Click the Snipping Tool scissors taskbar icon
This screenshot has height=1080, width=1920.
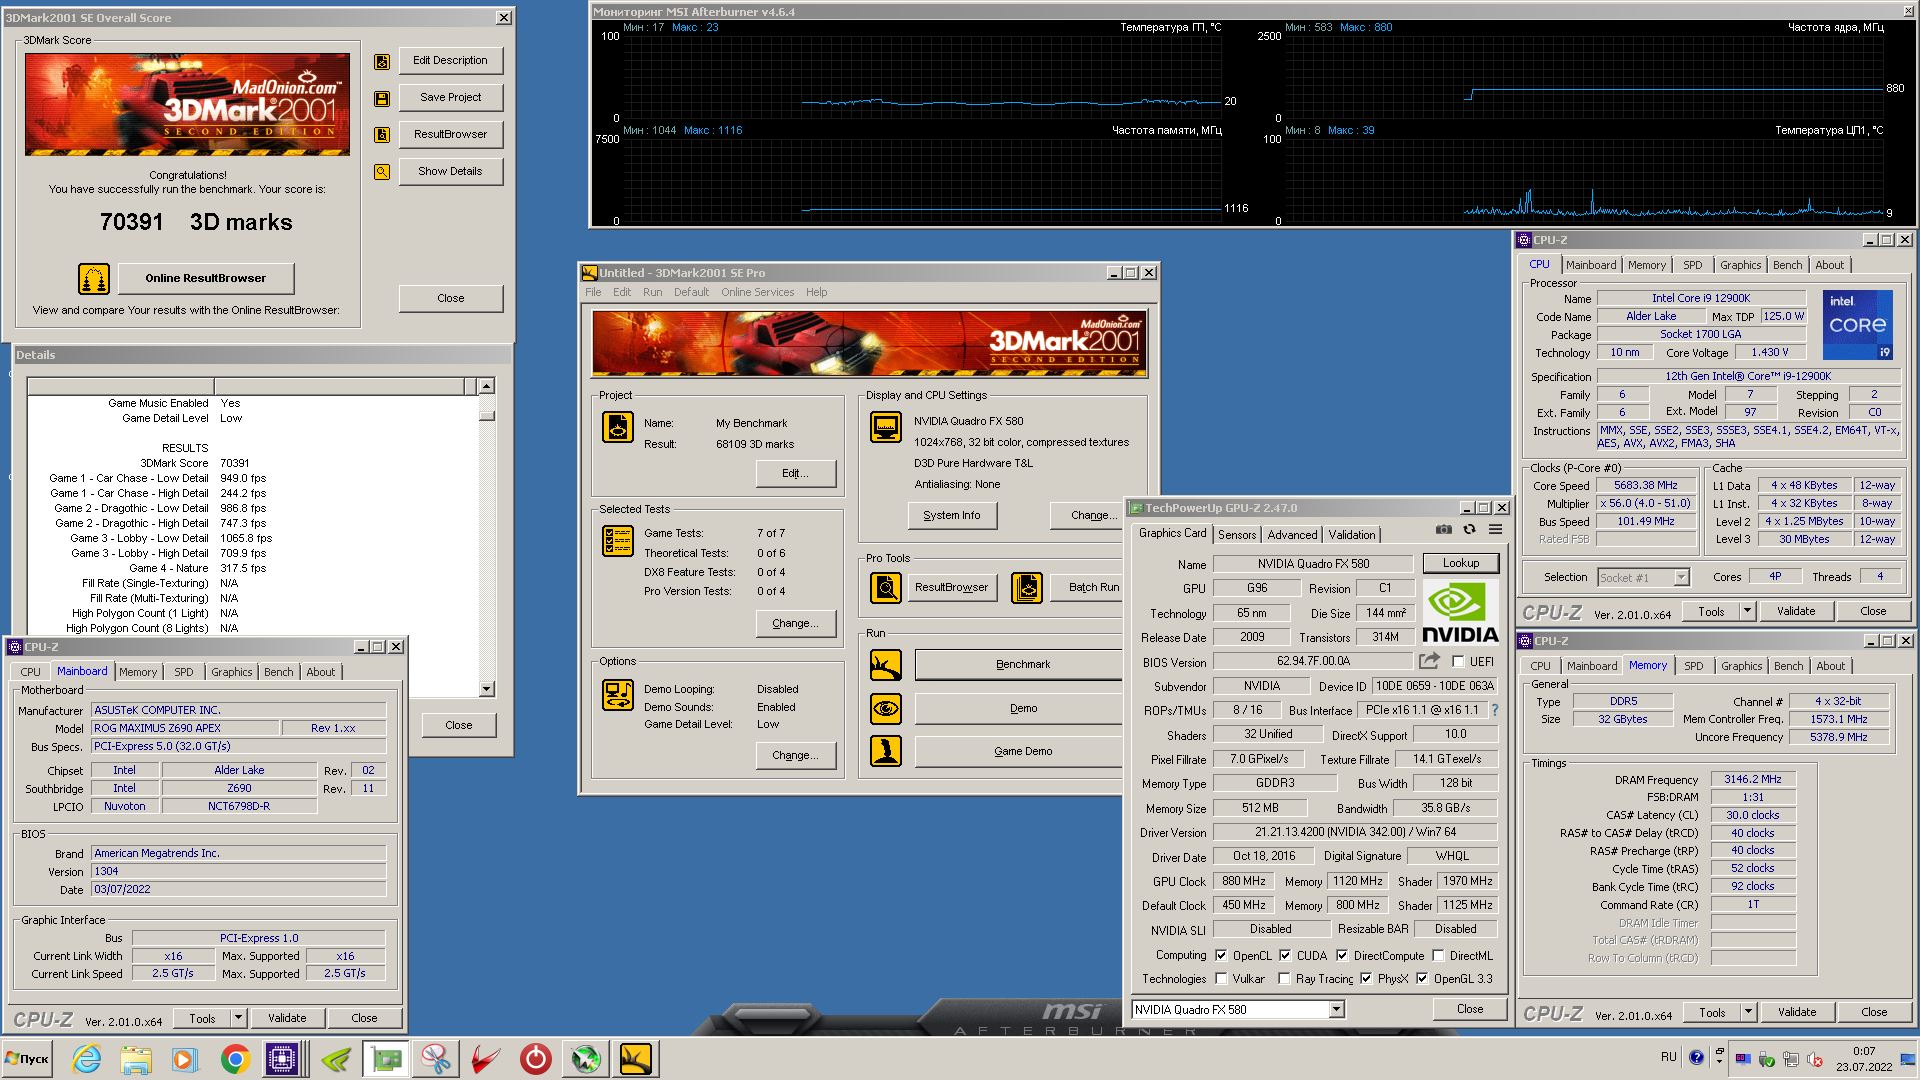436,1059
